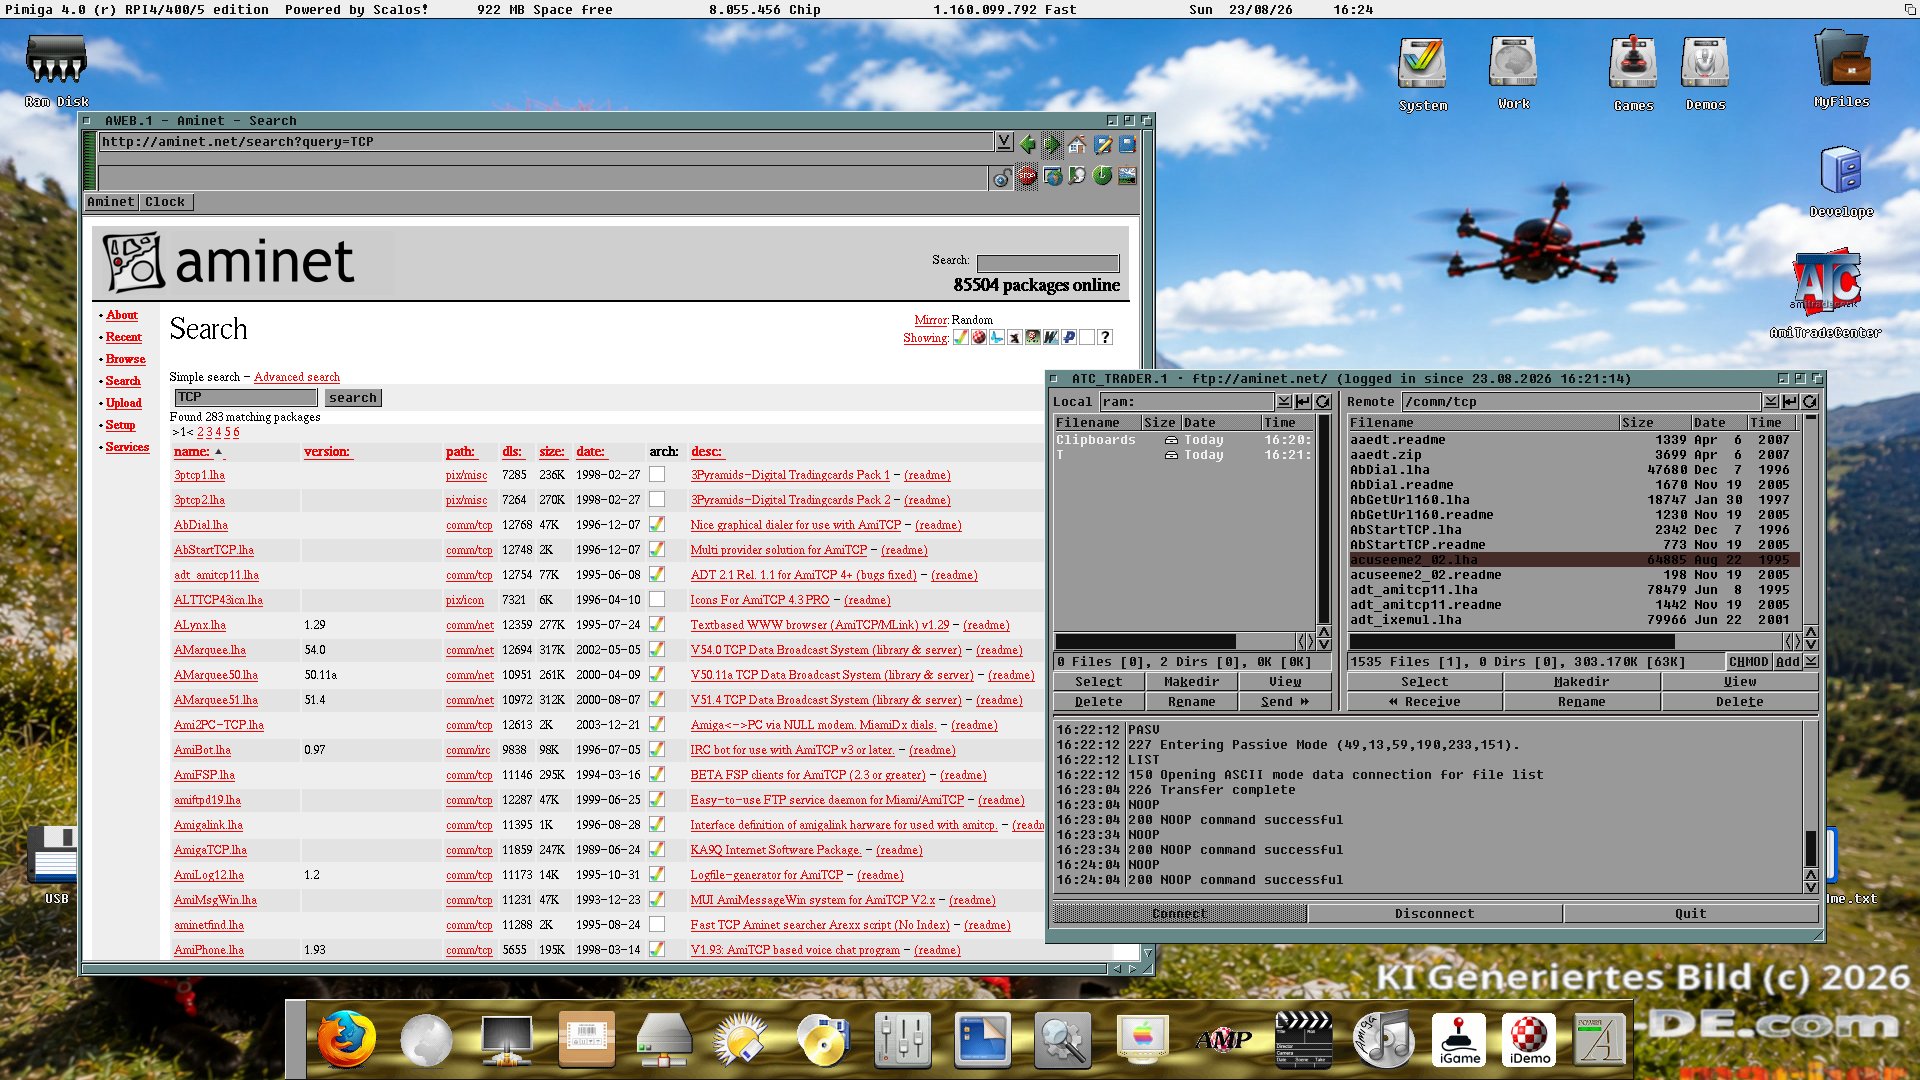Image resolution: width=1920 pixels, height=1080 pixels.
Task: Click the globe network status icon
Action: pos(1053,176)
